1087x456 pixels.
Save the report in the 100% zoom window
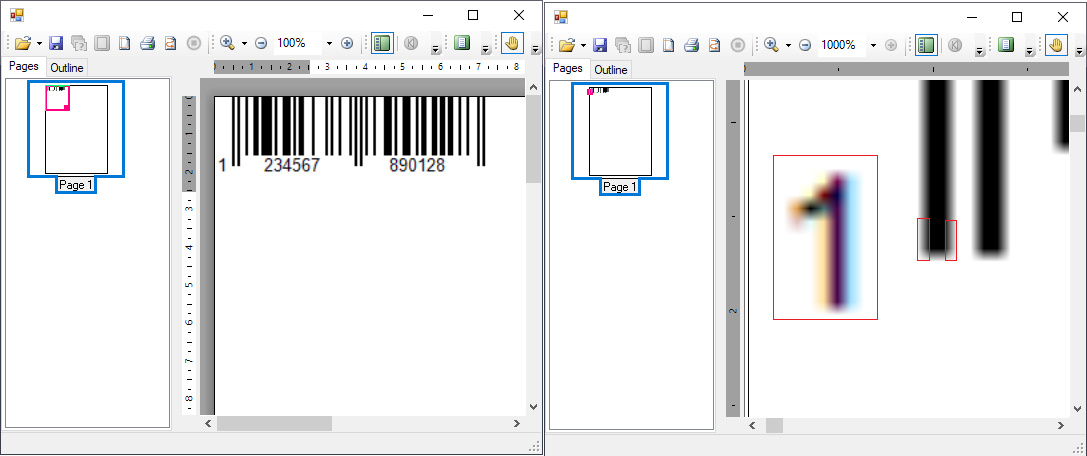click(56, 43)
